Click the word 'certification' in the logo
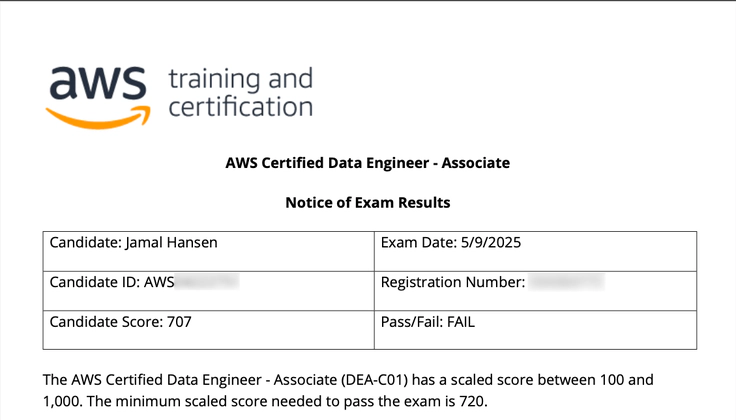Screen dimensions: 736x420 tap(241, 107)
